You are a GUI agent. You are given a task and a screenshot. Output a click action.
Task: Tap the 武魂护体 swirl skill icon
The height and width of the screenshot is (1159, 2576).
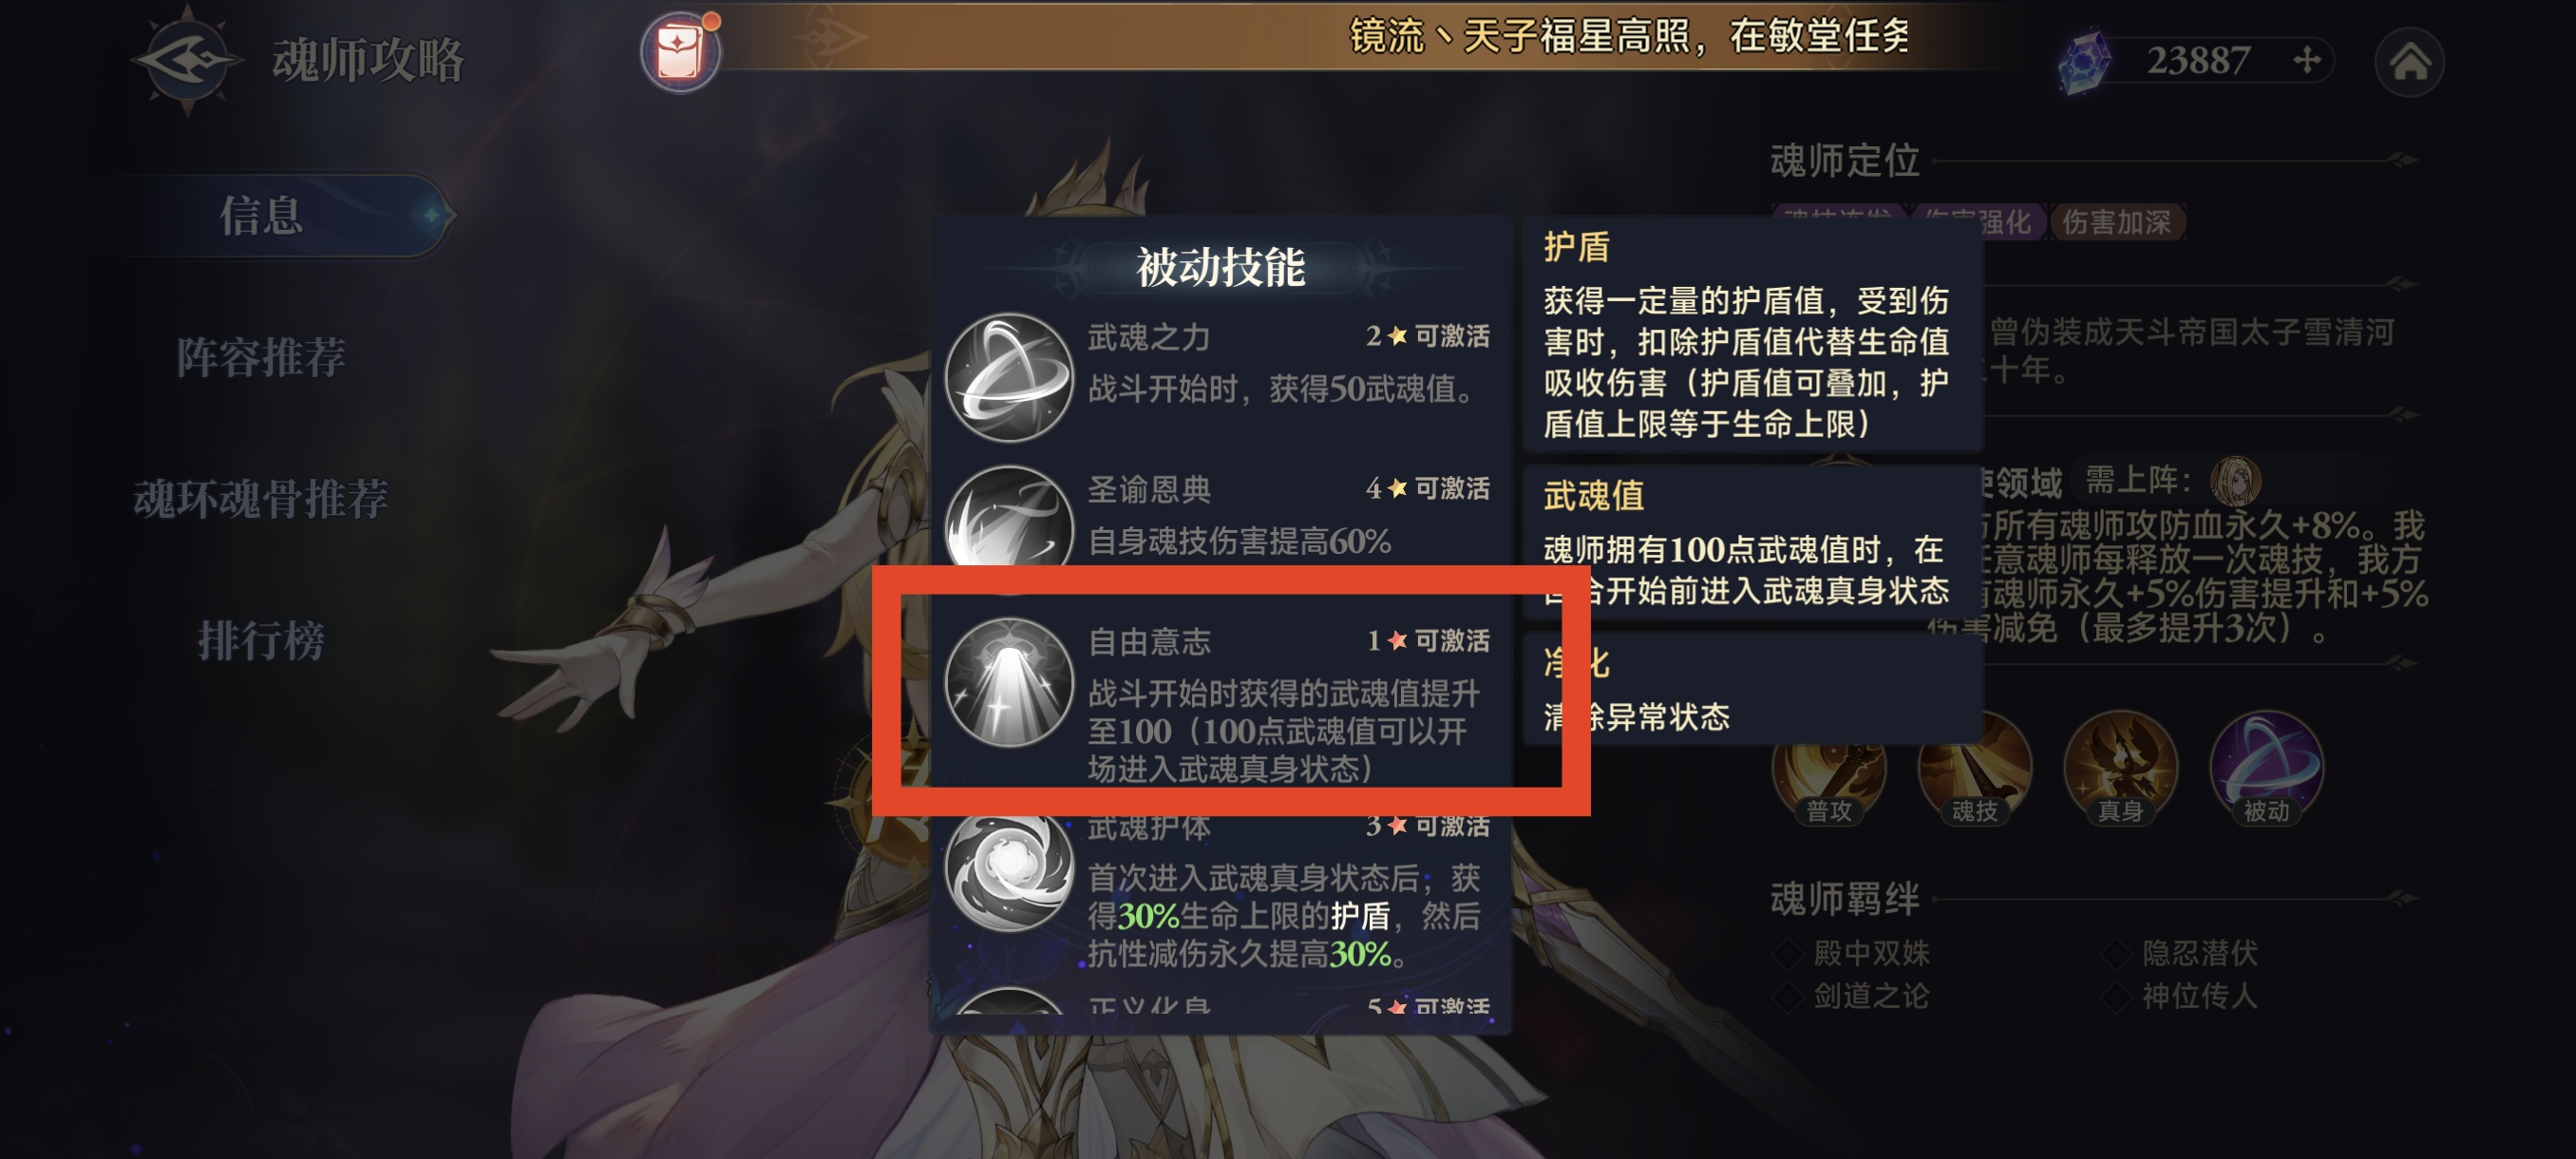tap(1009, 868)
